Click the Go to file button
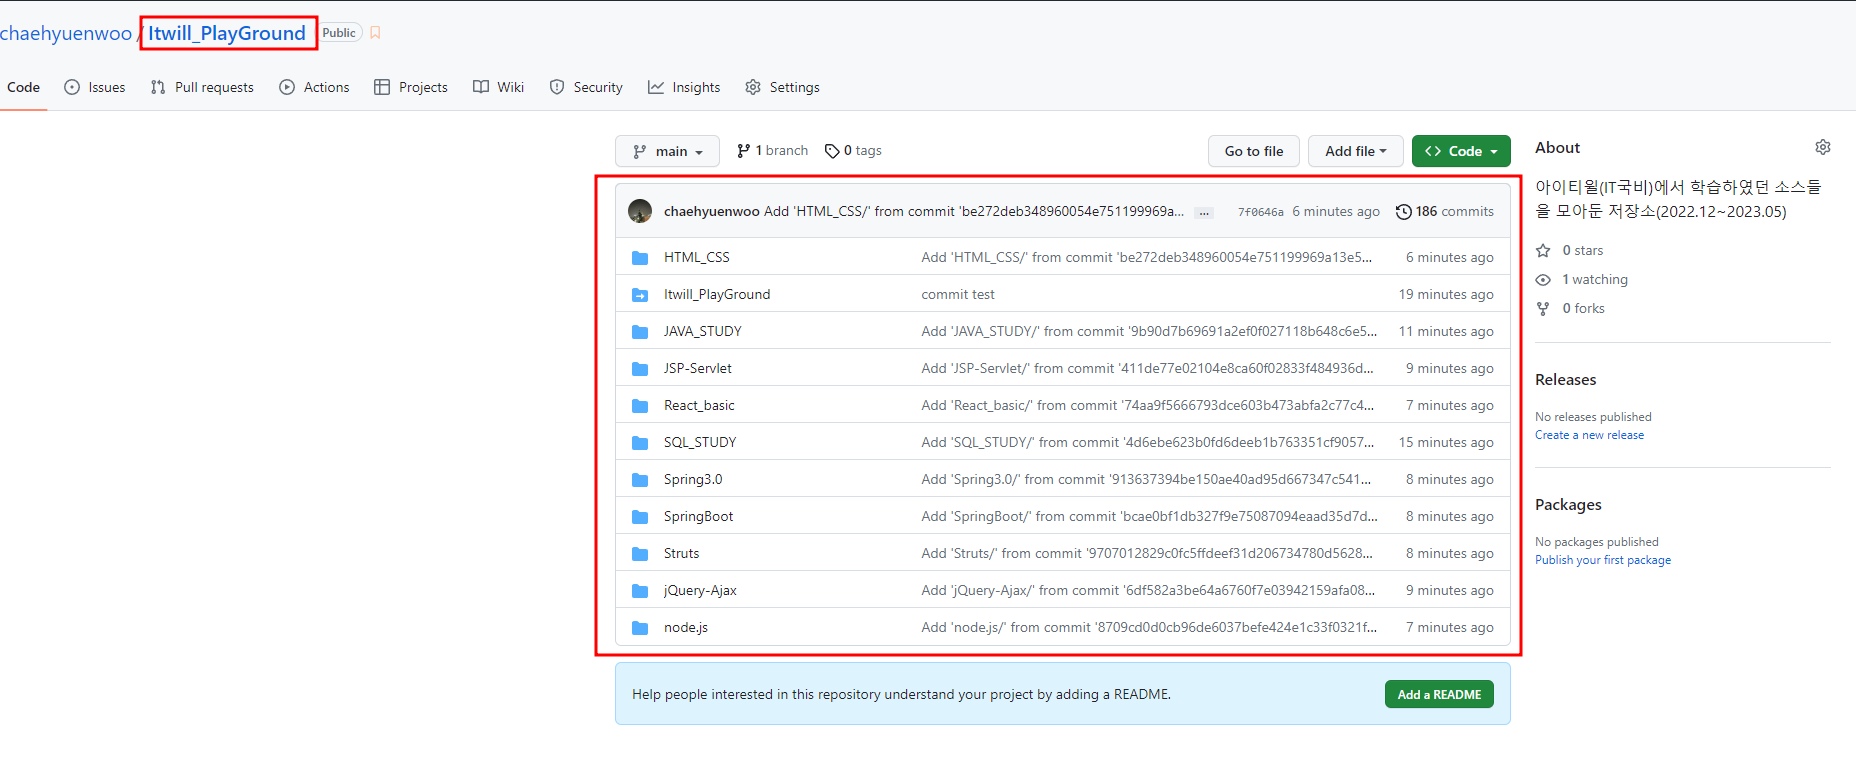The image size is (1856, 758). point(1254,151)
